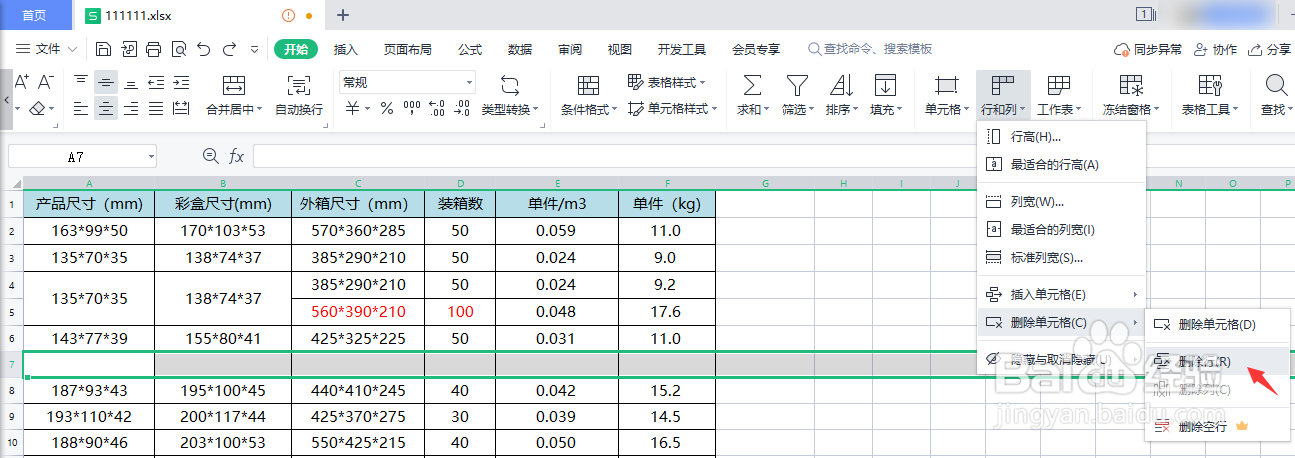
Task: Expand 插入单元格(E) submenu
Action: (1060, 295)
